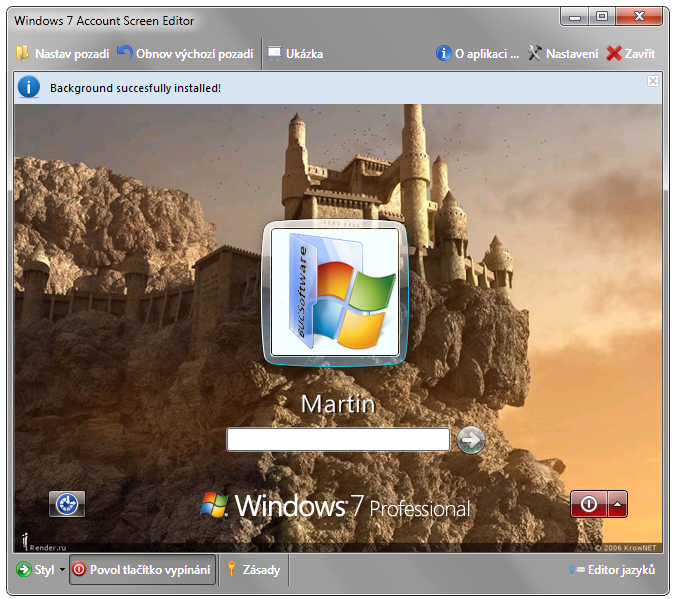Click the Martin username text
This screenshot has height=599, width=674.
(x=338, y=404)
